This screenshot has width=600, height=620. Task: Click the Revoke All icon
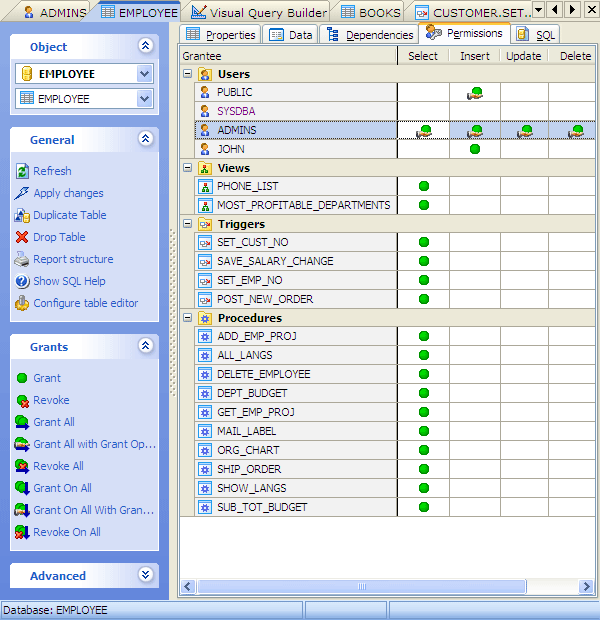click(22, 466)
